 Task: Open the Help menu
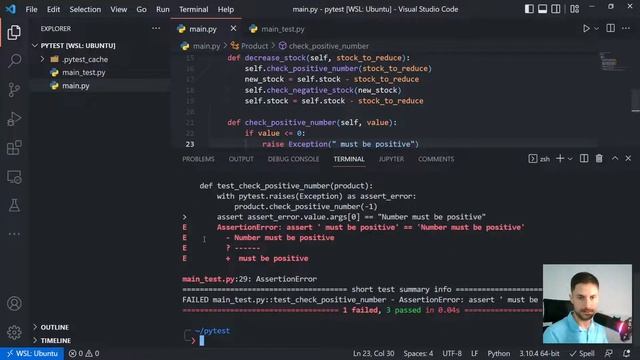226,9
